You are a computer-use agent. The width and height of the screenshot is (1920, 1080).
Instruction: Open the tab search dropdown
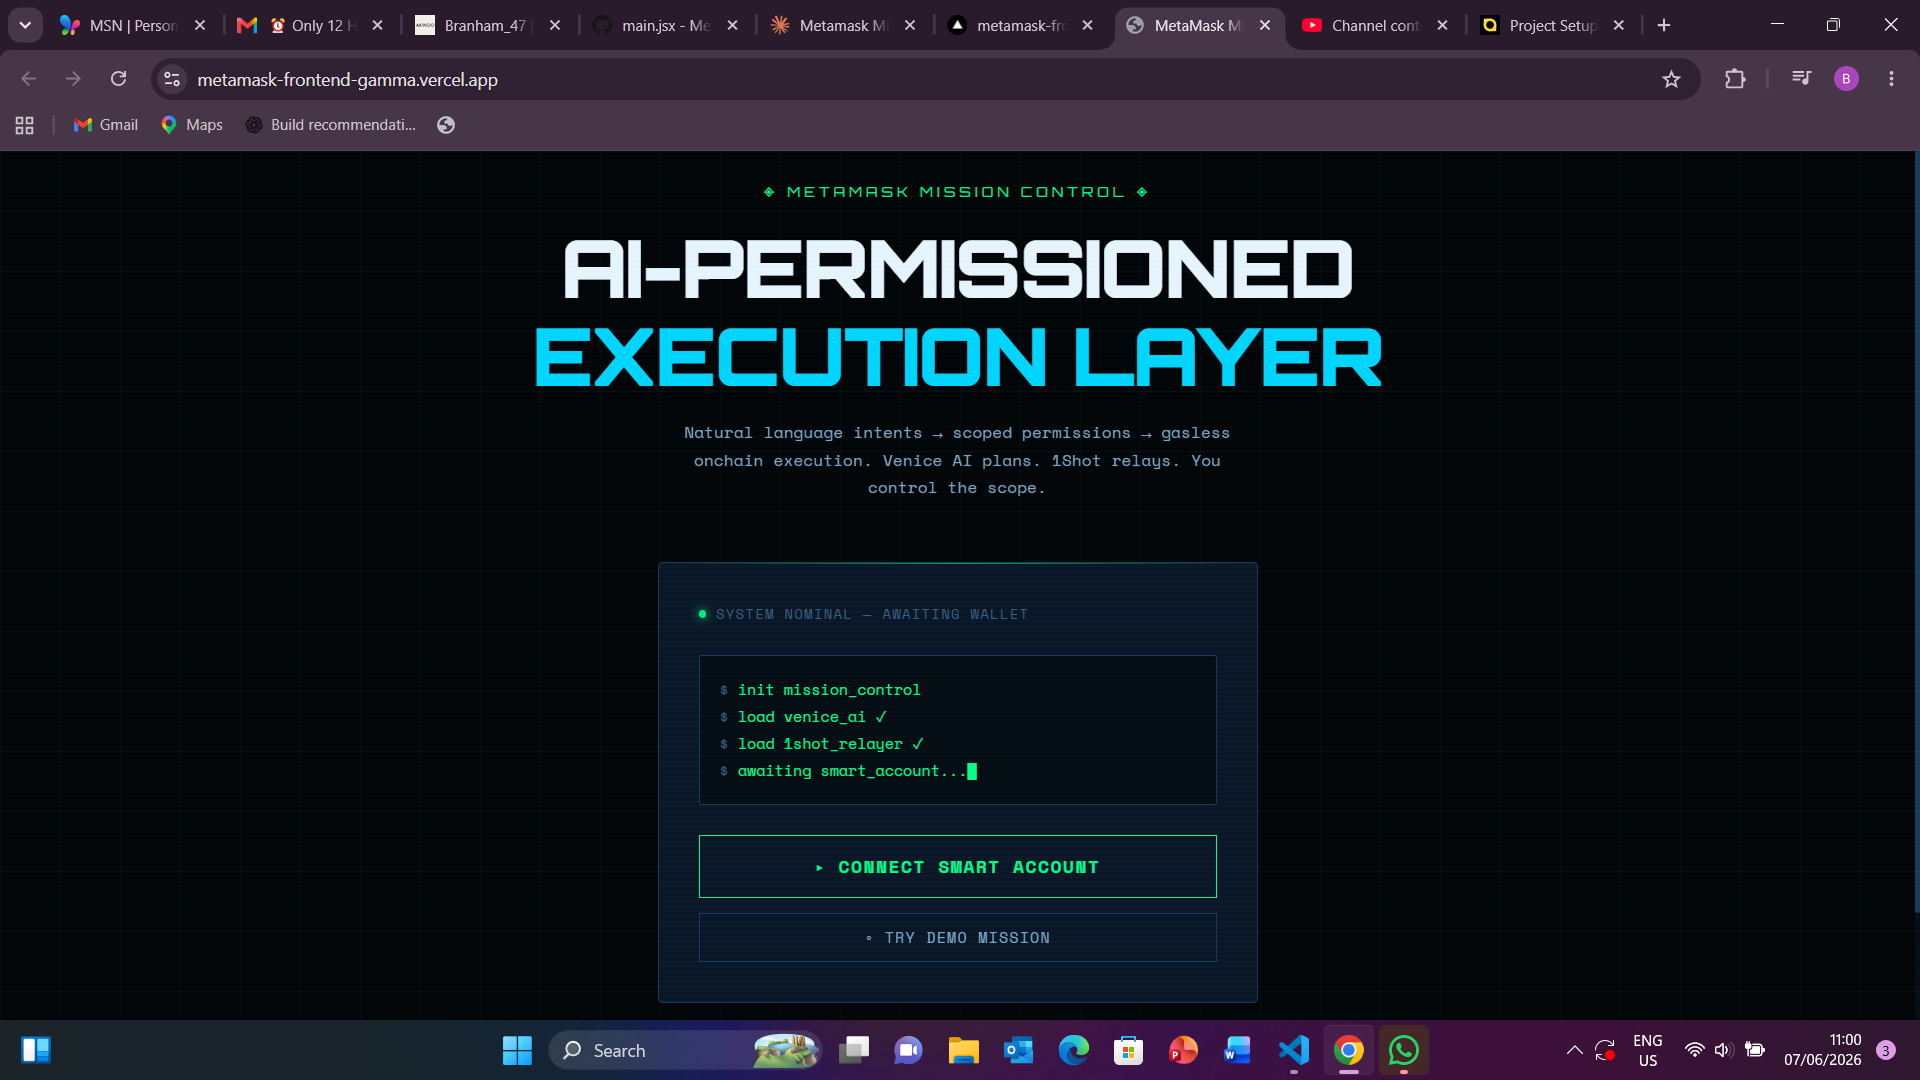click(x=25, y=25)
